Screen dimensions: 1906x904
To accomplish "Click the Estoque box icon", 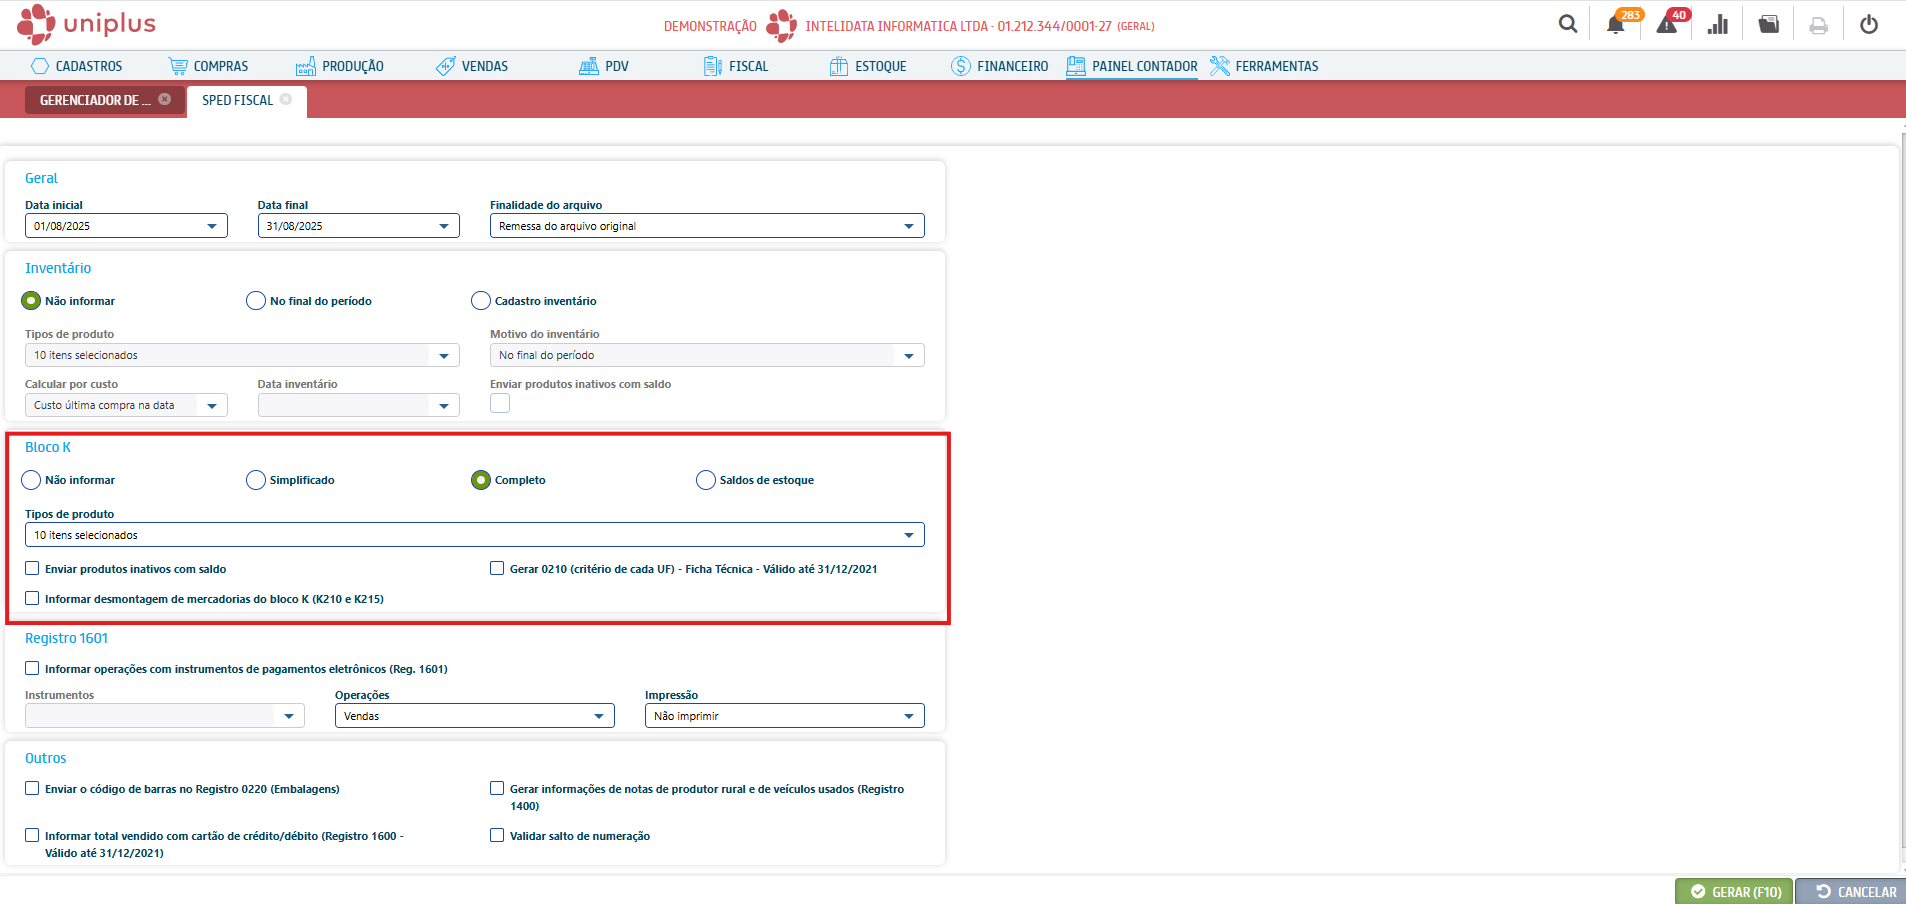I will [x=839, y=66].
